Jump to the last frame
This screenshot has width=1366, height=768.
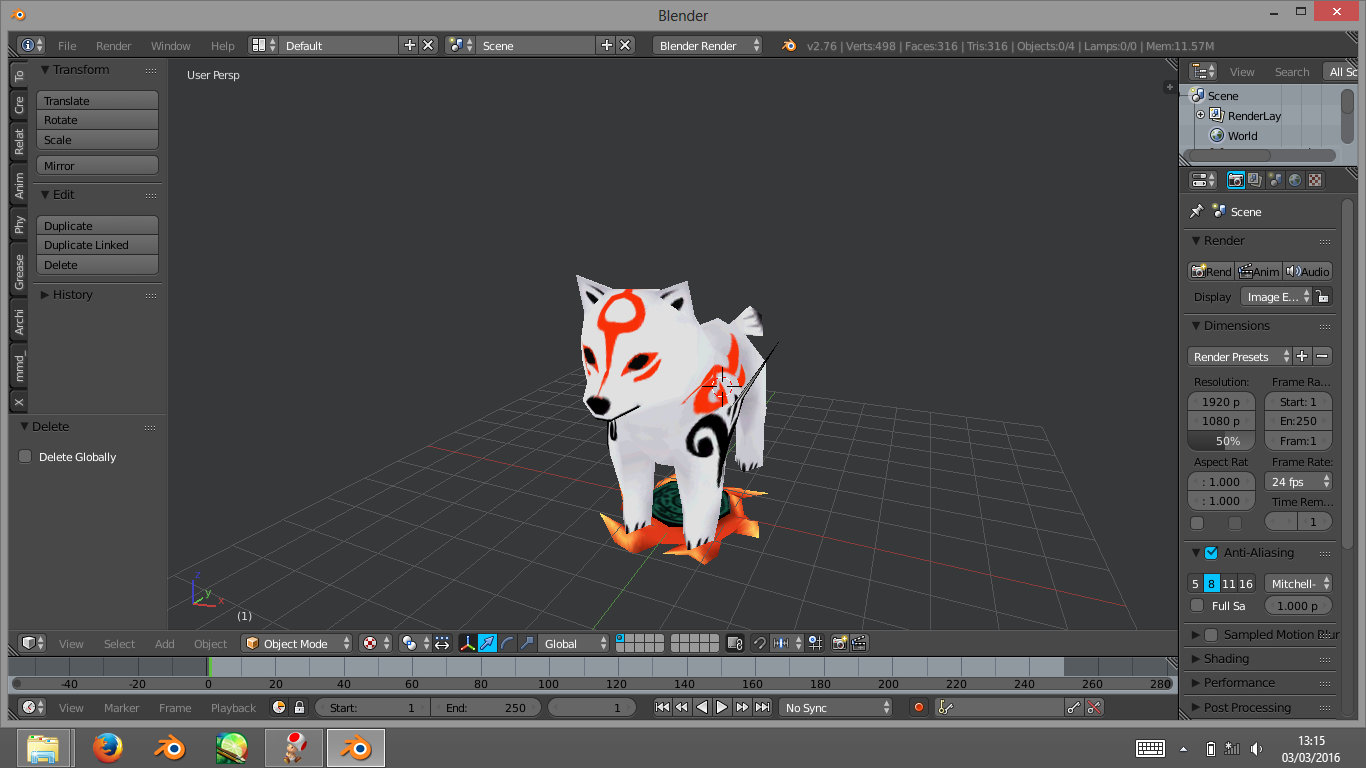[x=762, y=707]
